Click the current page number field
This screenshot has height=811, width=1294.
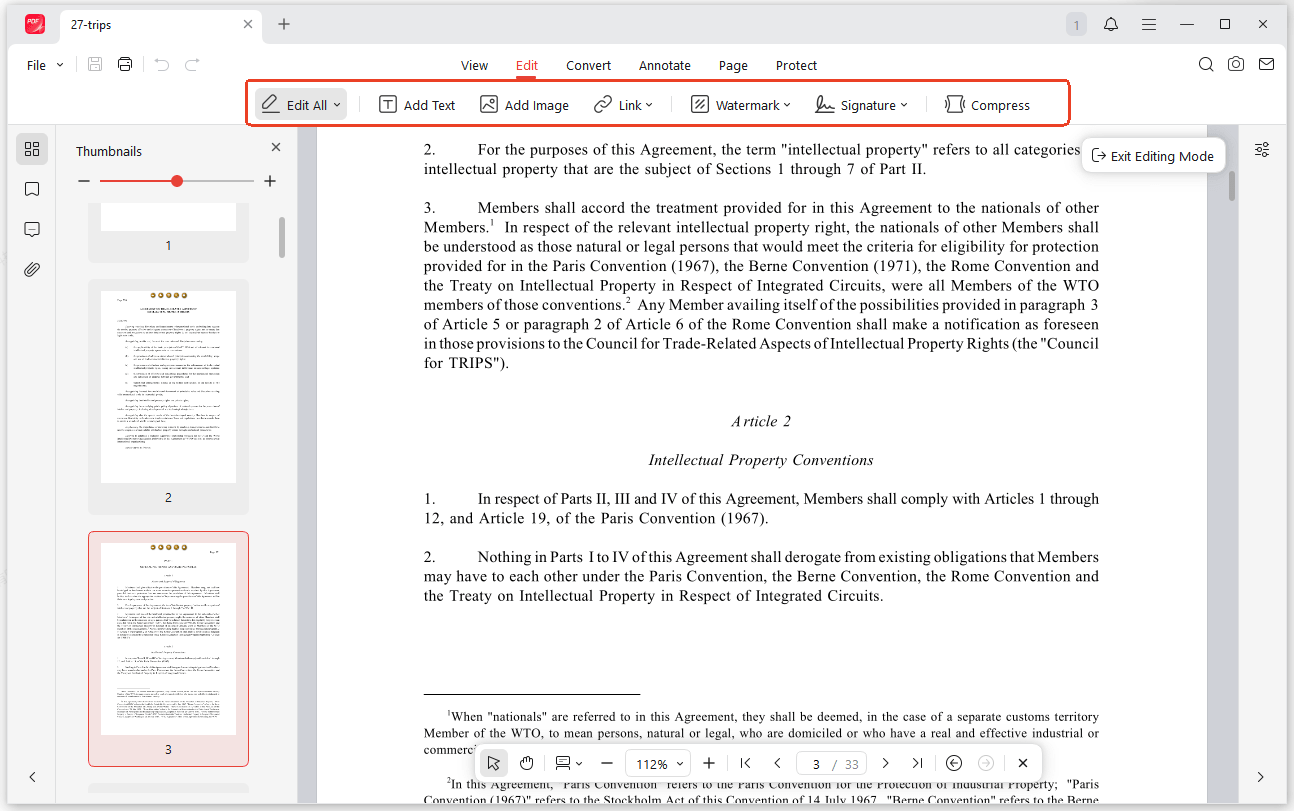[x=816, y=764]
